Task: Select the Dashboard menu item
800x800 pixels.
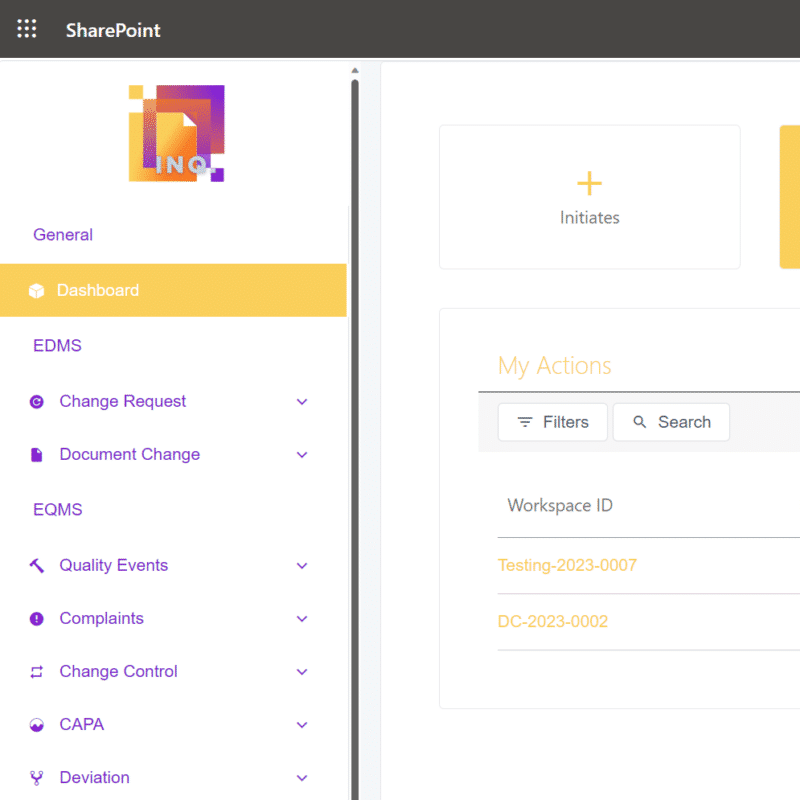Action: 173,290
